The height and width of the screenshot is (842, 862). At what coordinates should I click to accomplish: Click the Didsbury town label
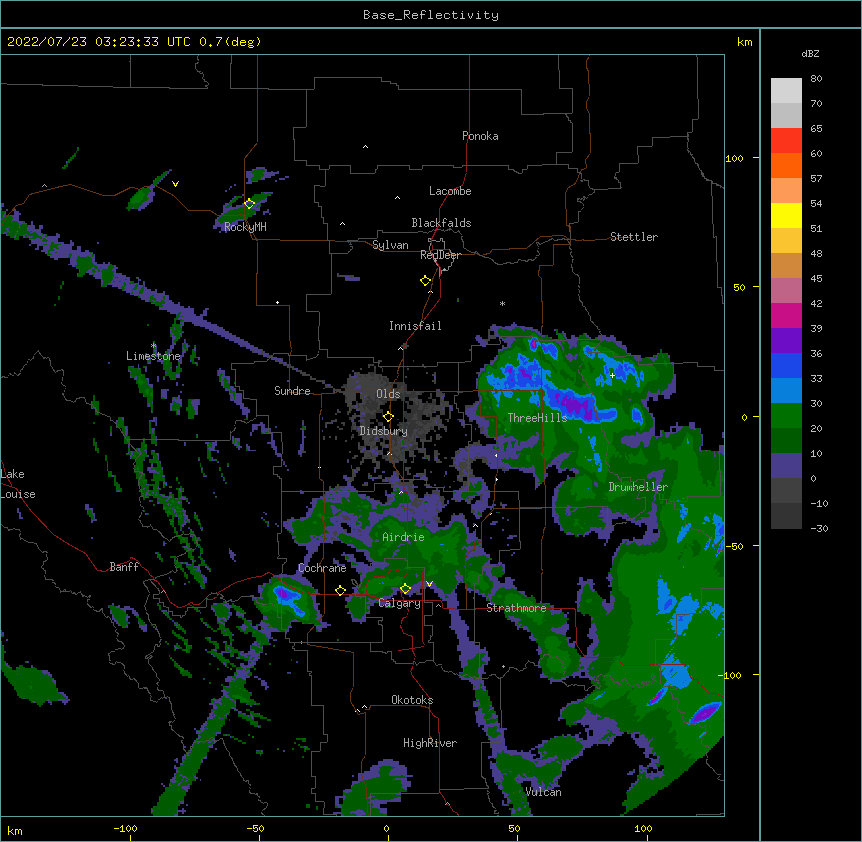coord(383,431)
